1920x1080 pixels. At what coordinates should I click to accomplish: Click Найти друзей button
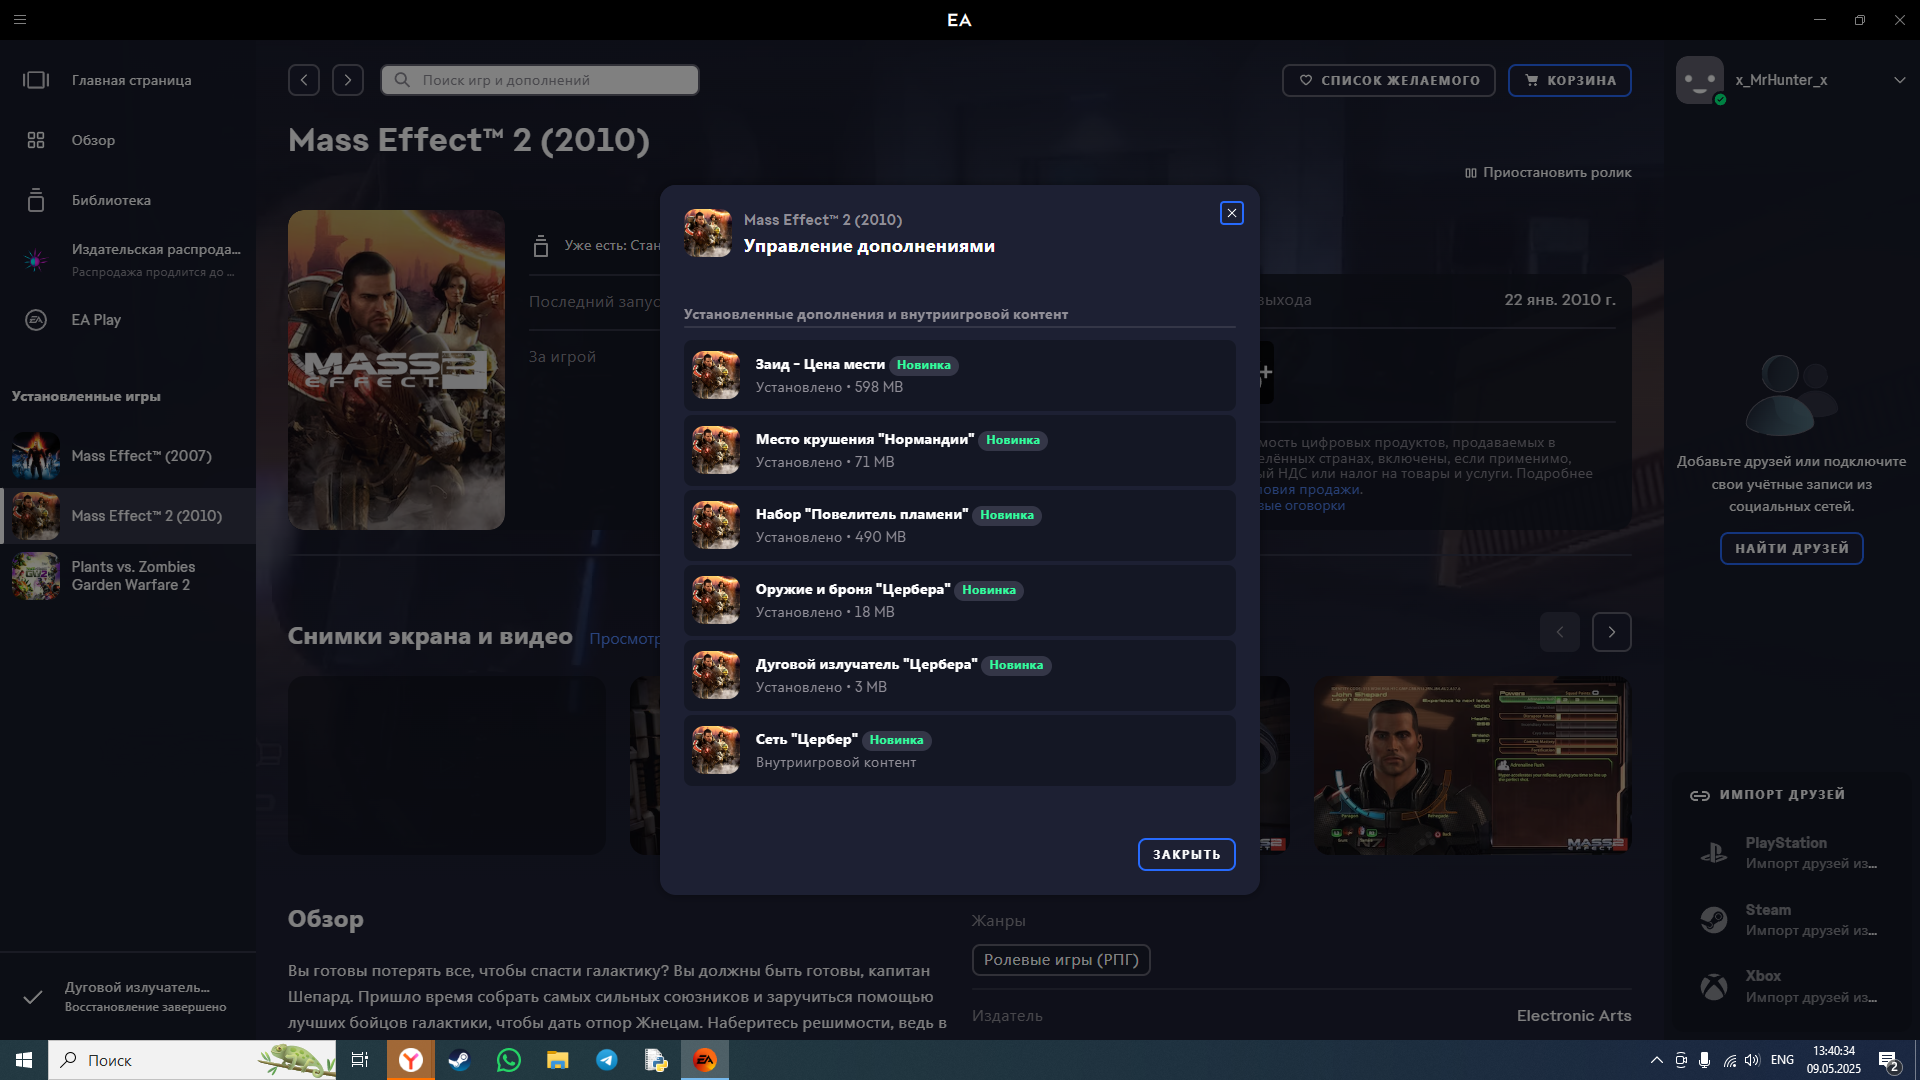[1791, 548]
